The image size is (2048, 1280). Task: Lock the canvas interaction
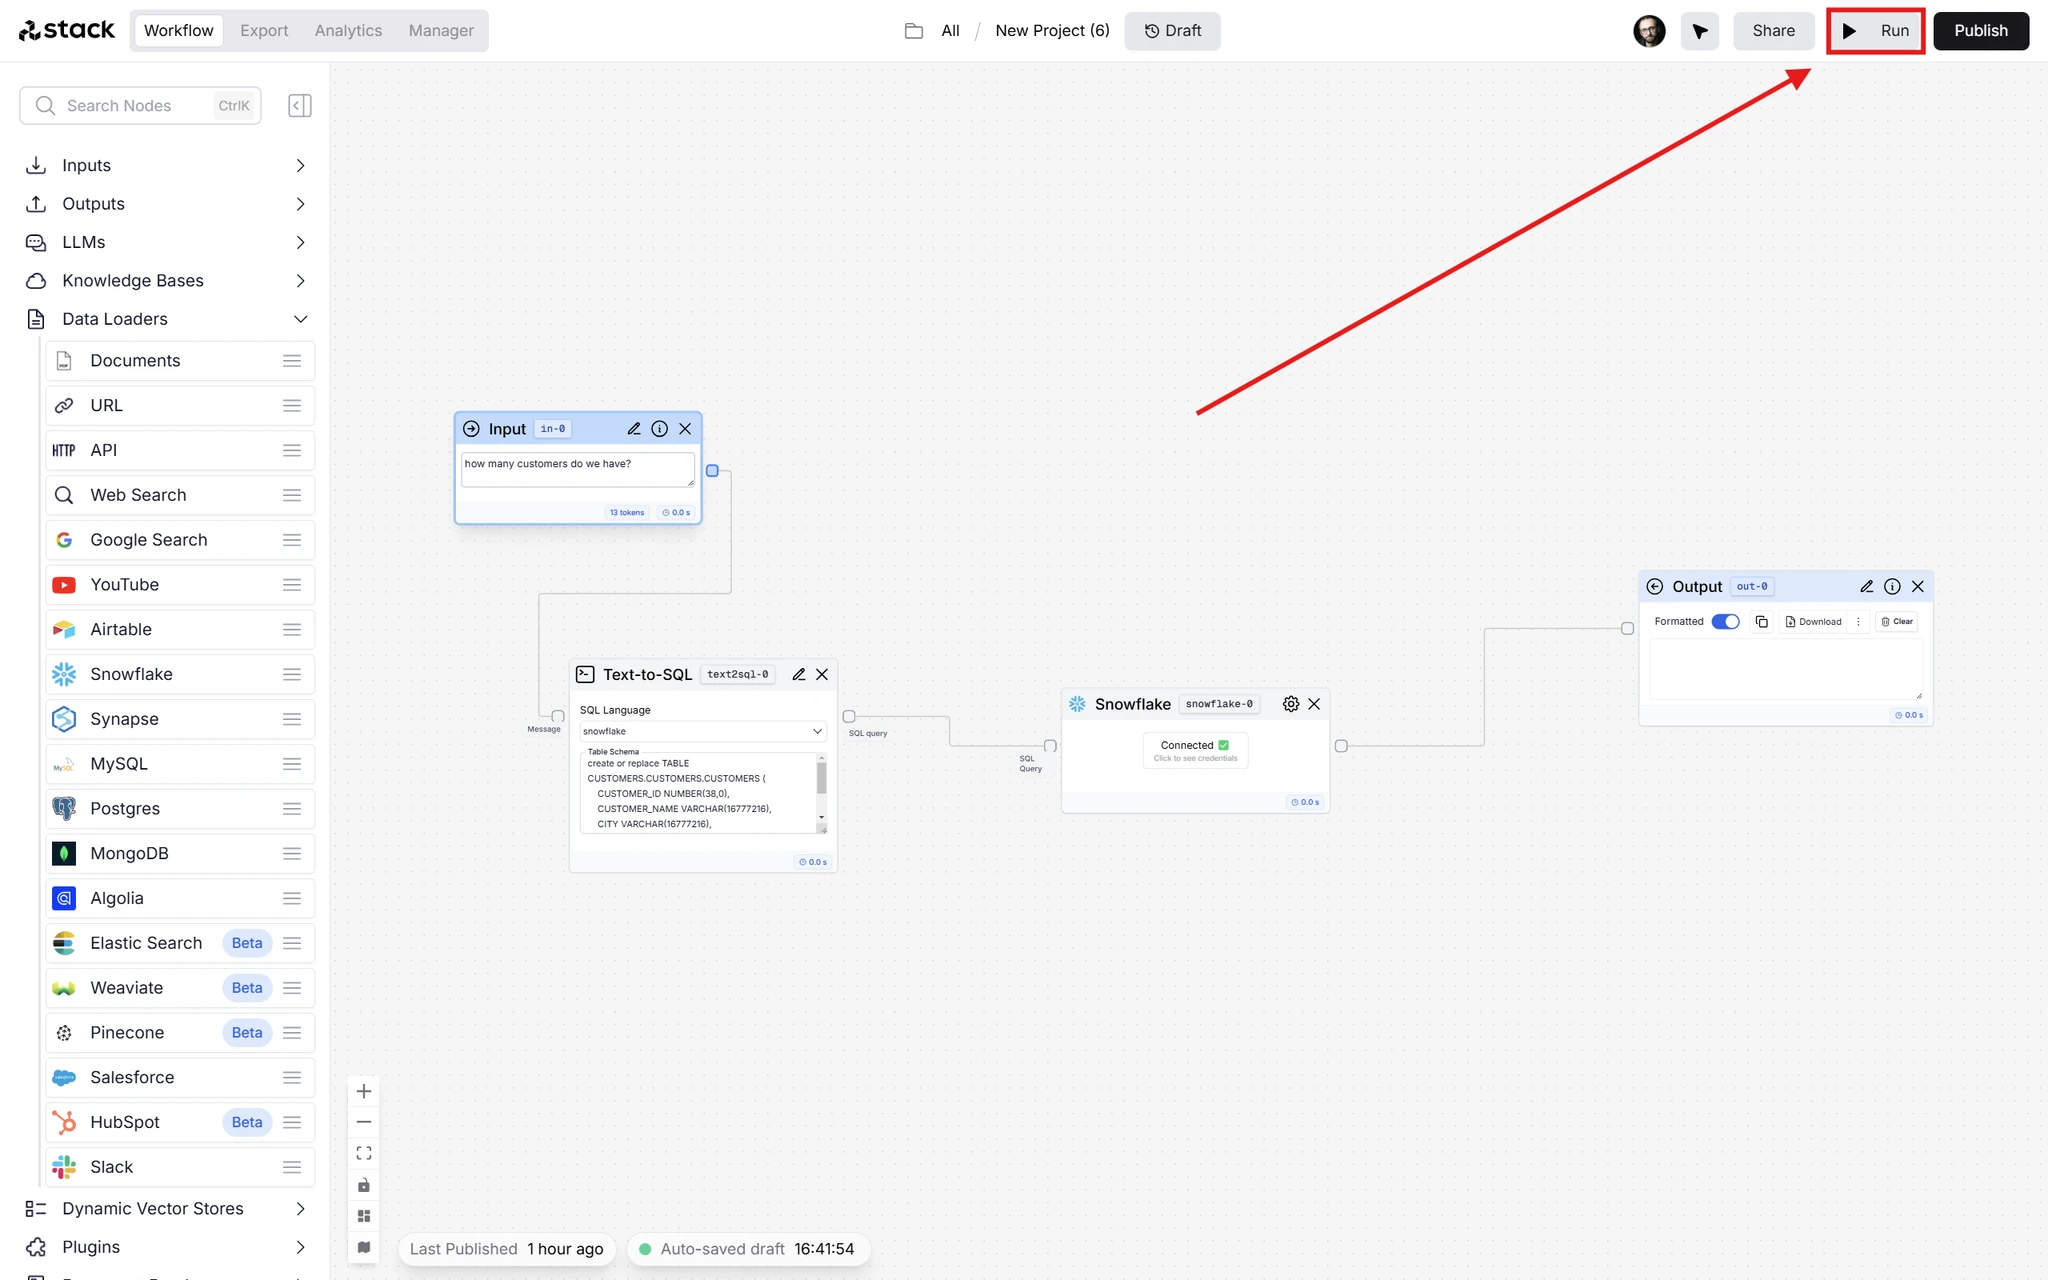(x=364, y=1185)
